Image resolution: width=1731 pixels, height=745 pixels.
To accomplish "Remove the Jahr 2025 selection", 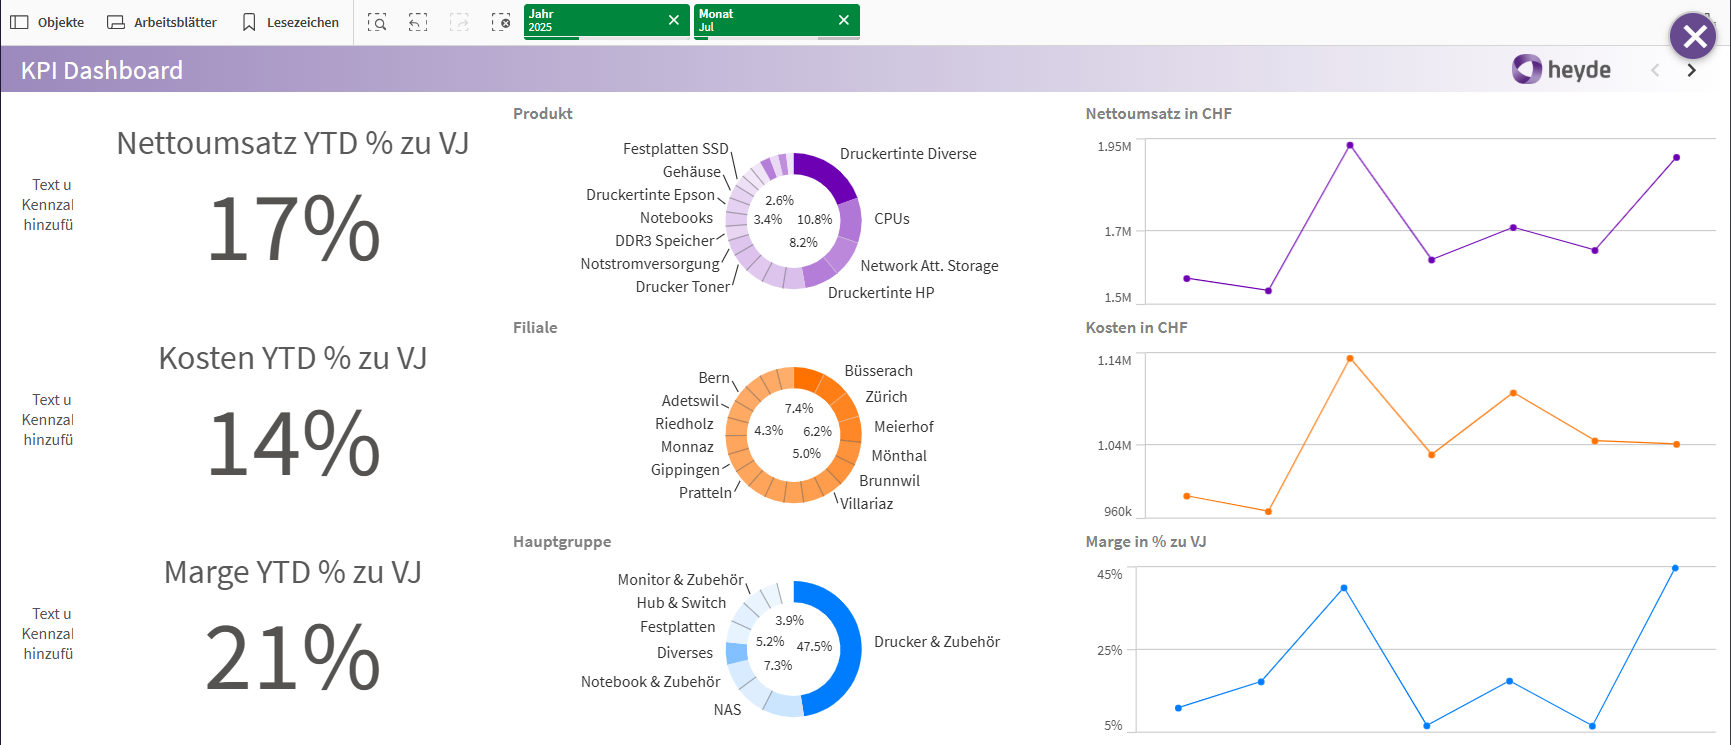I will click(x=674, y=20).
